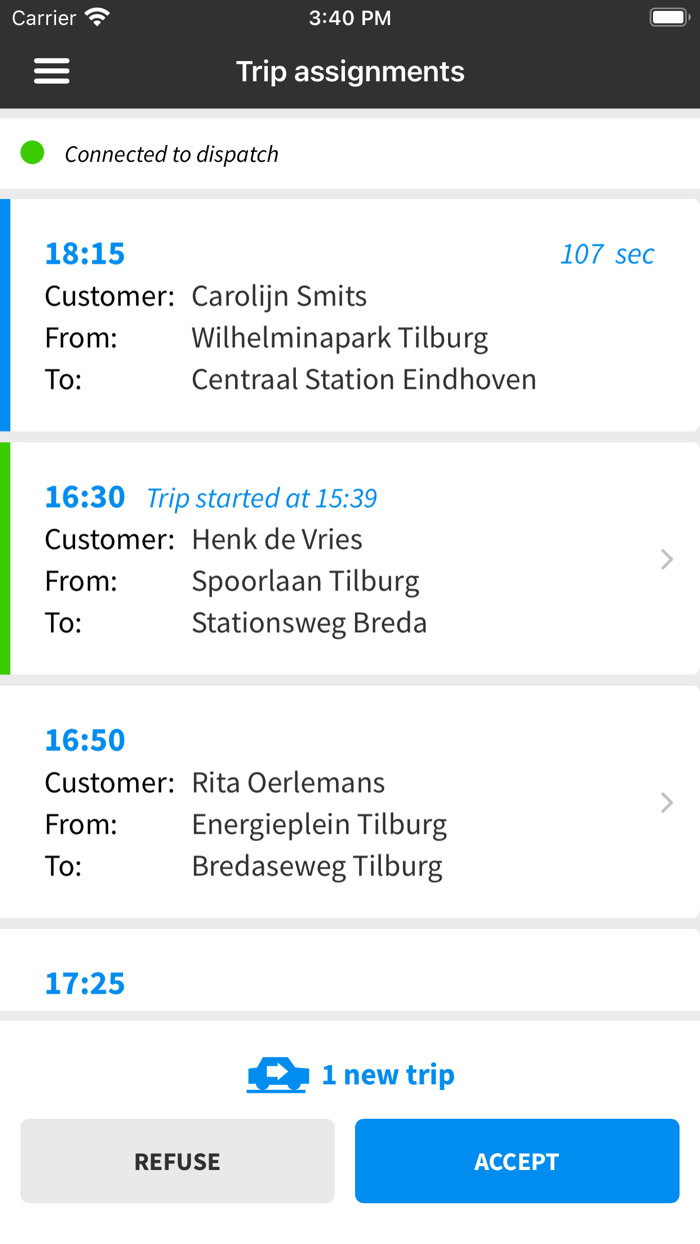
Task: Open the partially visible 17:25 trip
Action: [x=85, y=983]
